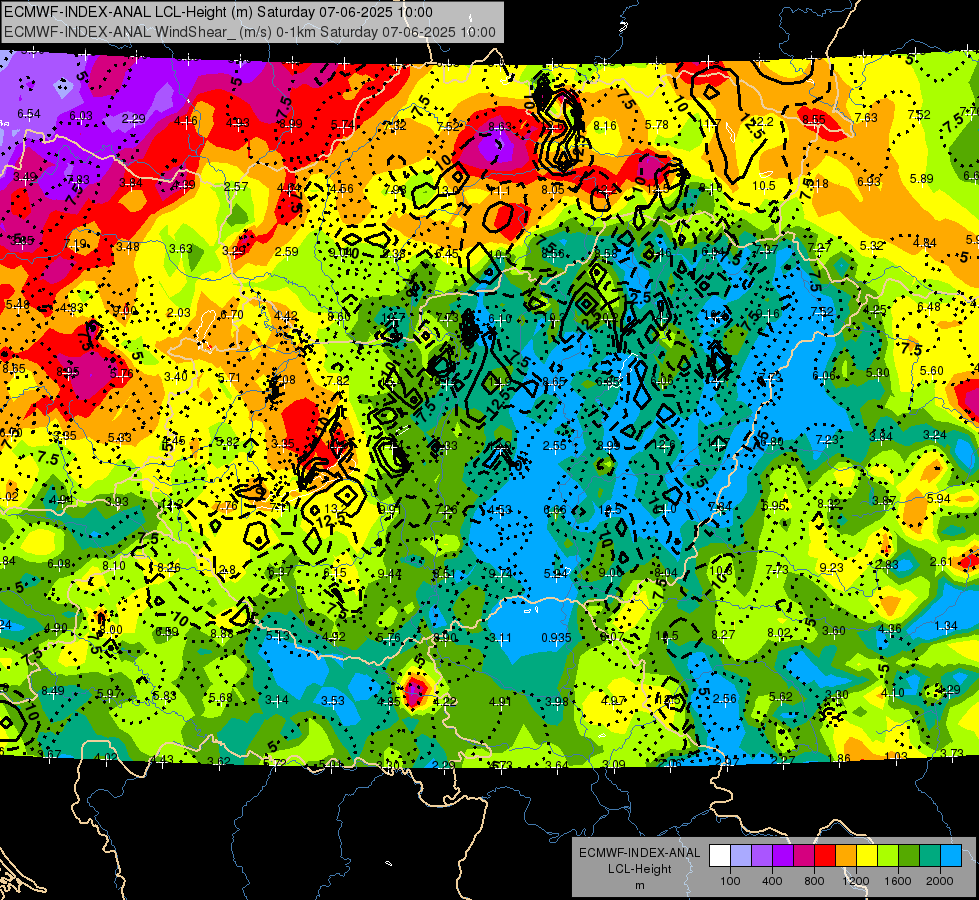This screenshot has height=900, width=979.
Task: Click the map value '5.94'
Action: point(938,498)
